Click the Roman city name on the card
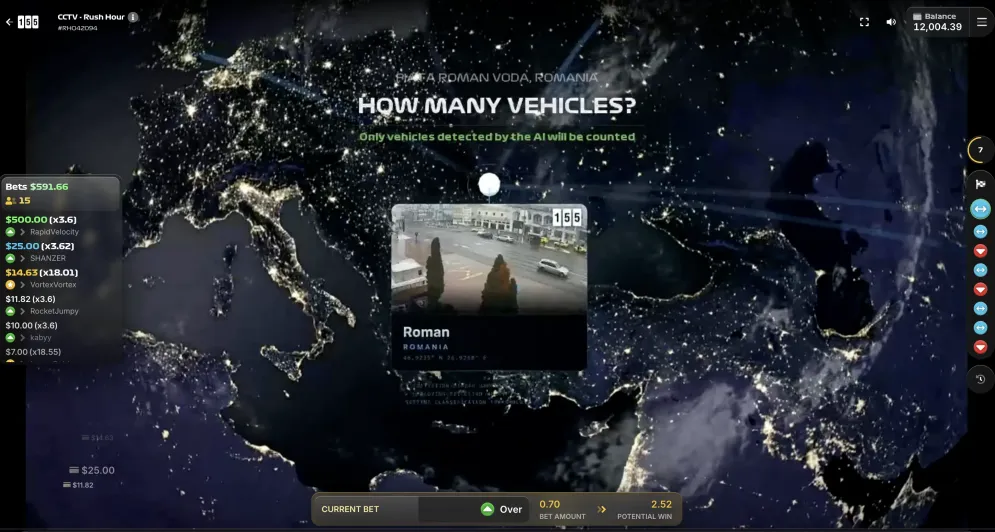 (426, 332)
